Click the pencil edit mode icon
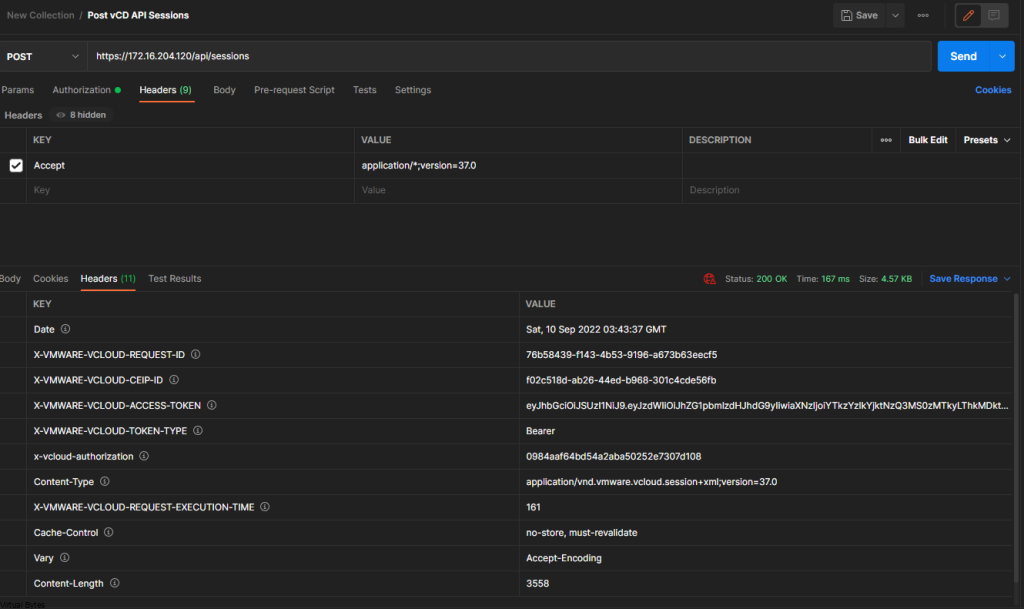1024x609 pixels. coord(968,15)
